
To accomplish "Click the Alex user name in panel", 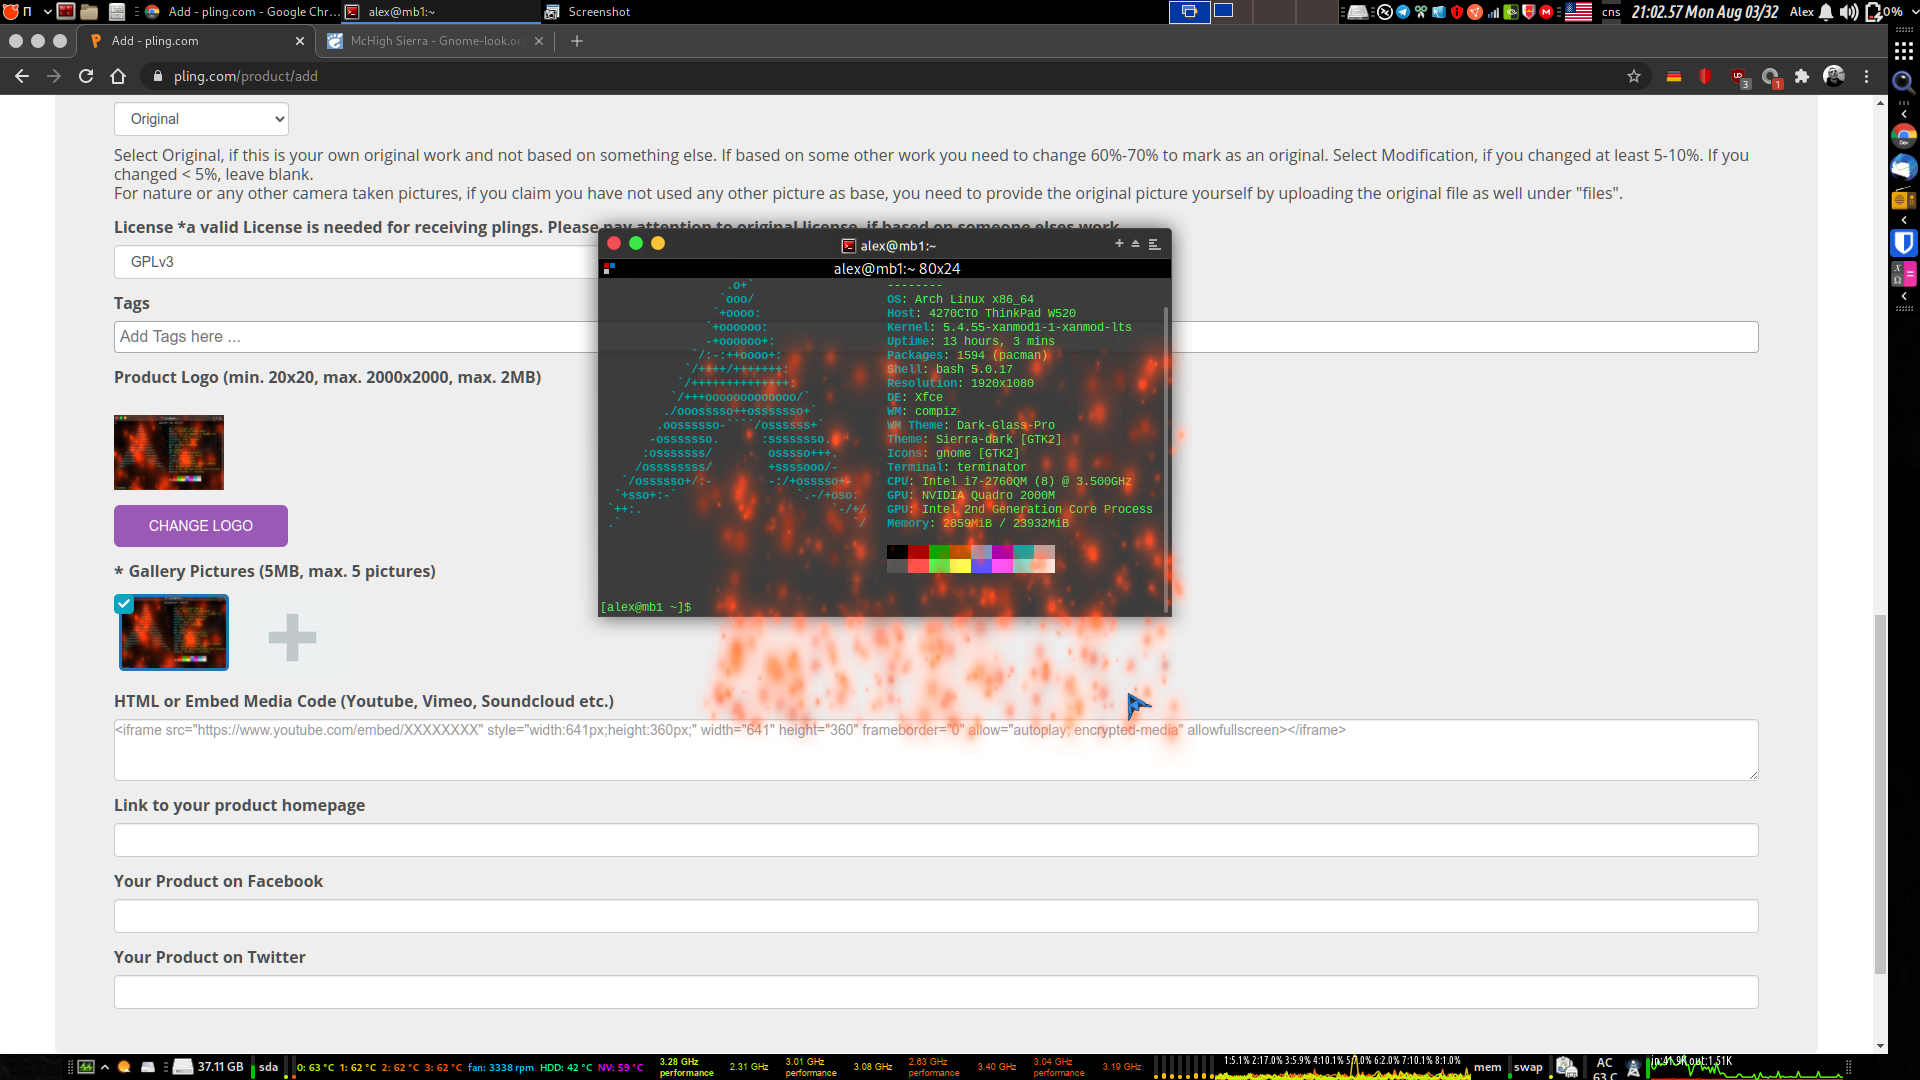I will point(1801,12).
